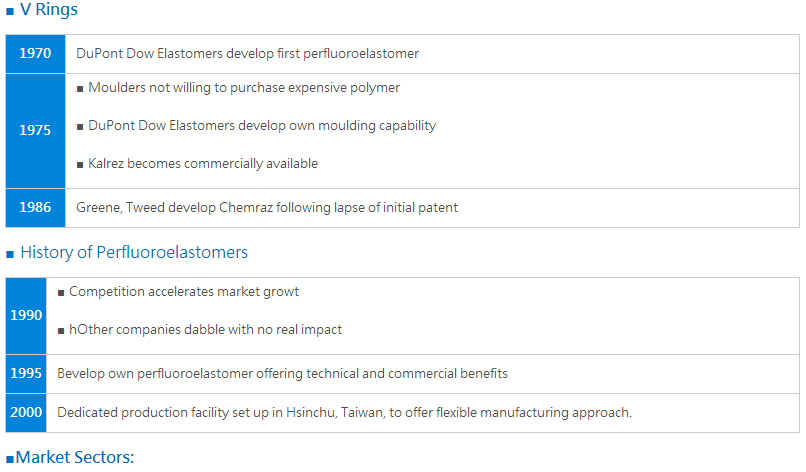The image size is (806, 472).
Task: Click the V Rings section heading
Action: 48,9
